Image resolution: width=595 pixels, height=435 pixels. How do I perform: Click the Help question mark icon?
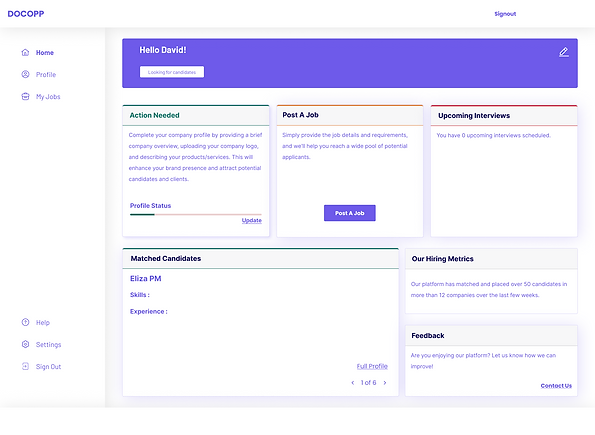[x=25, y=322]
